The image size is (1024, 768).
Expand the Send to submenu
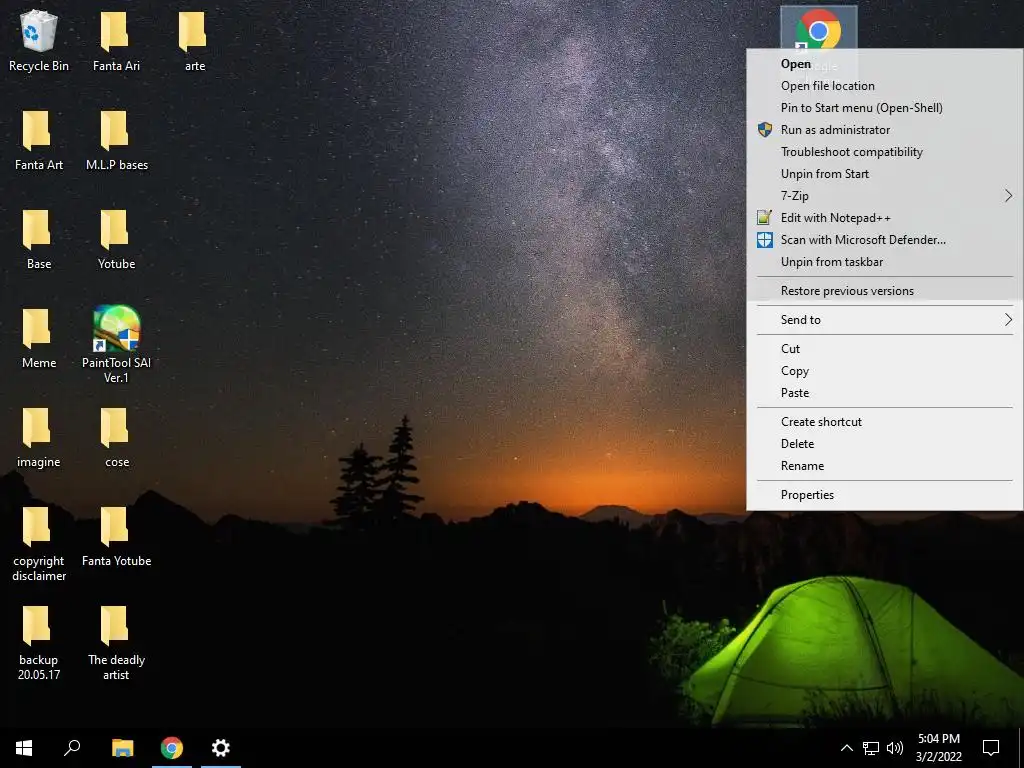[x=884, y=319]
